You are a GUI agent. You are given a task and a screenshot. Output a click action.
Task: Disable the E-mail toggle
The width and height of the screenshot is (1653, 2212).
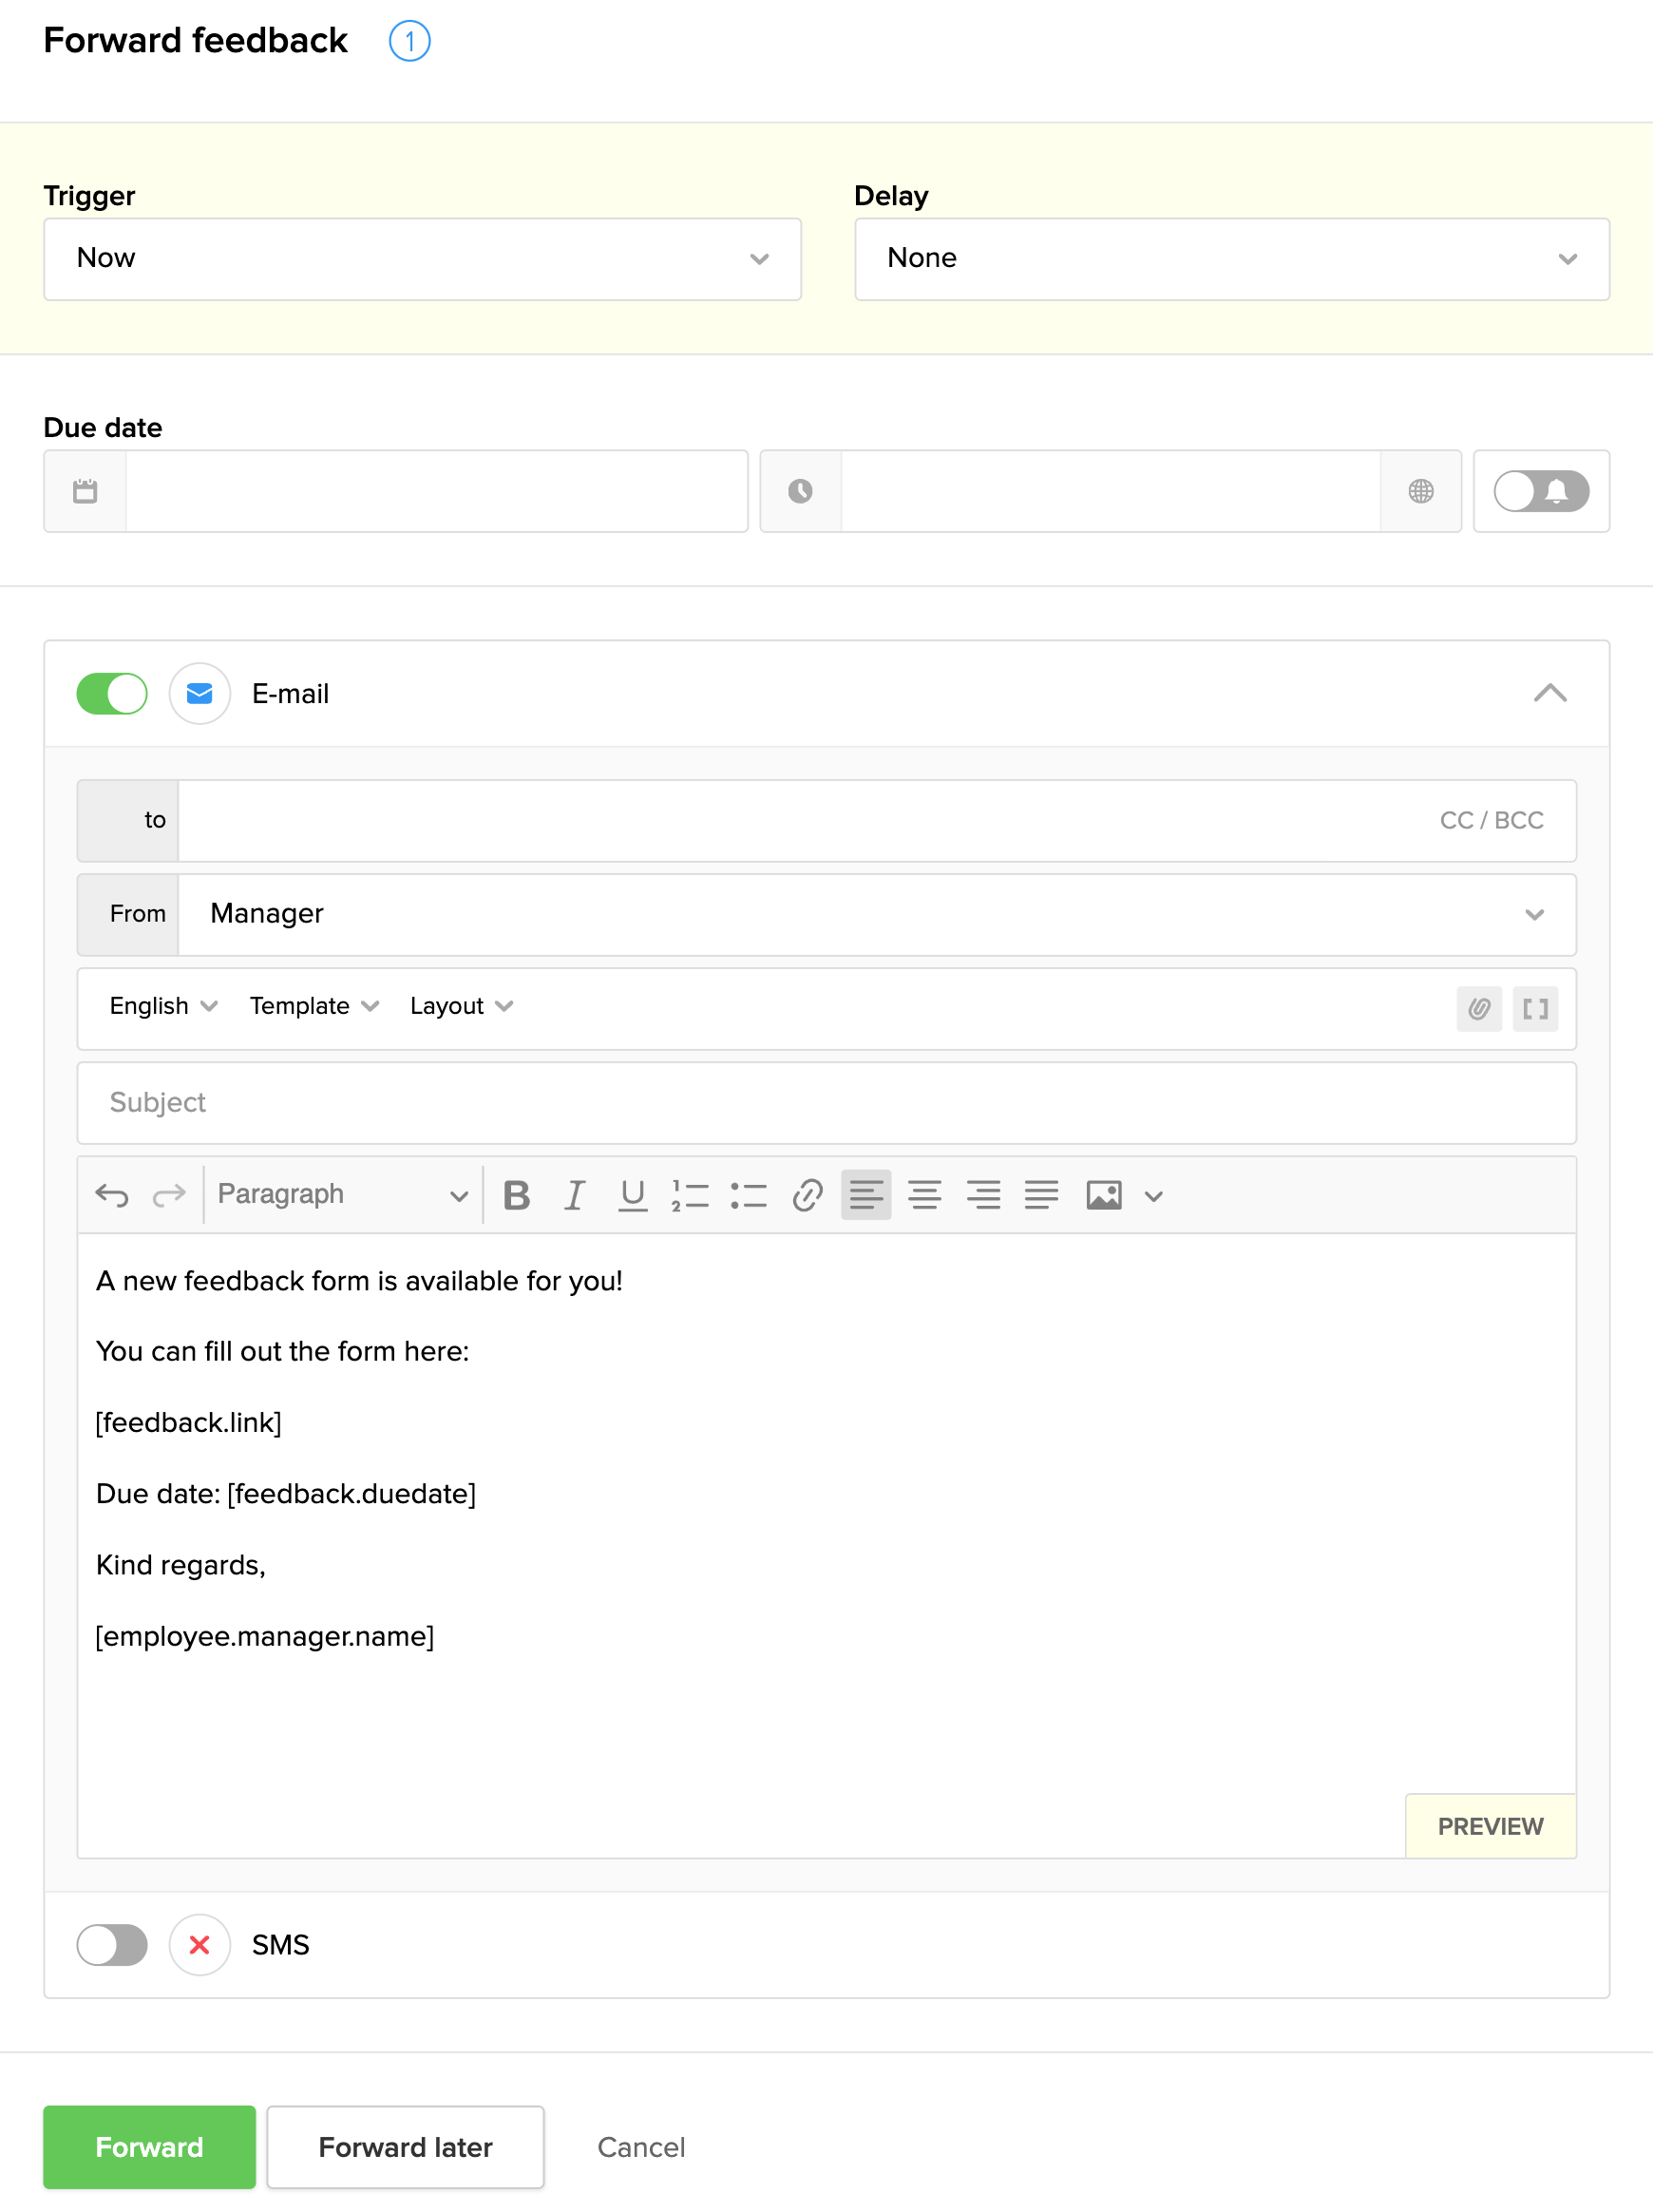click(x=112, y=693)
